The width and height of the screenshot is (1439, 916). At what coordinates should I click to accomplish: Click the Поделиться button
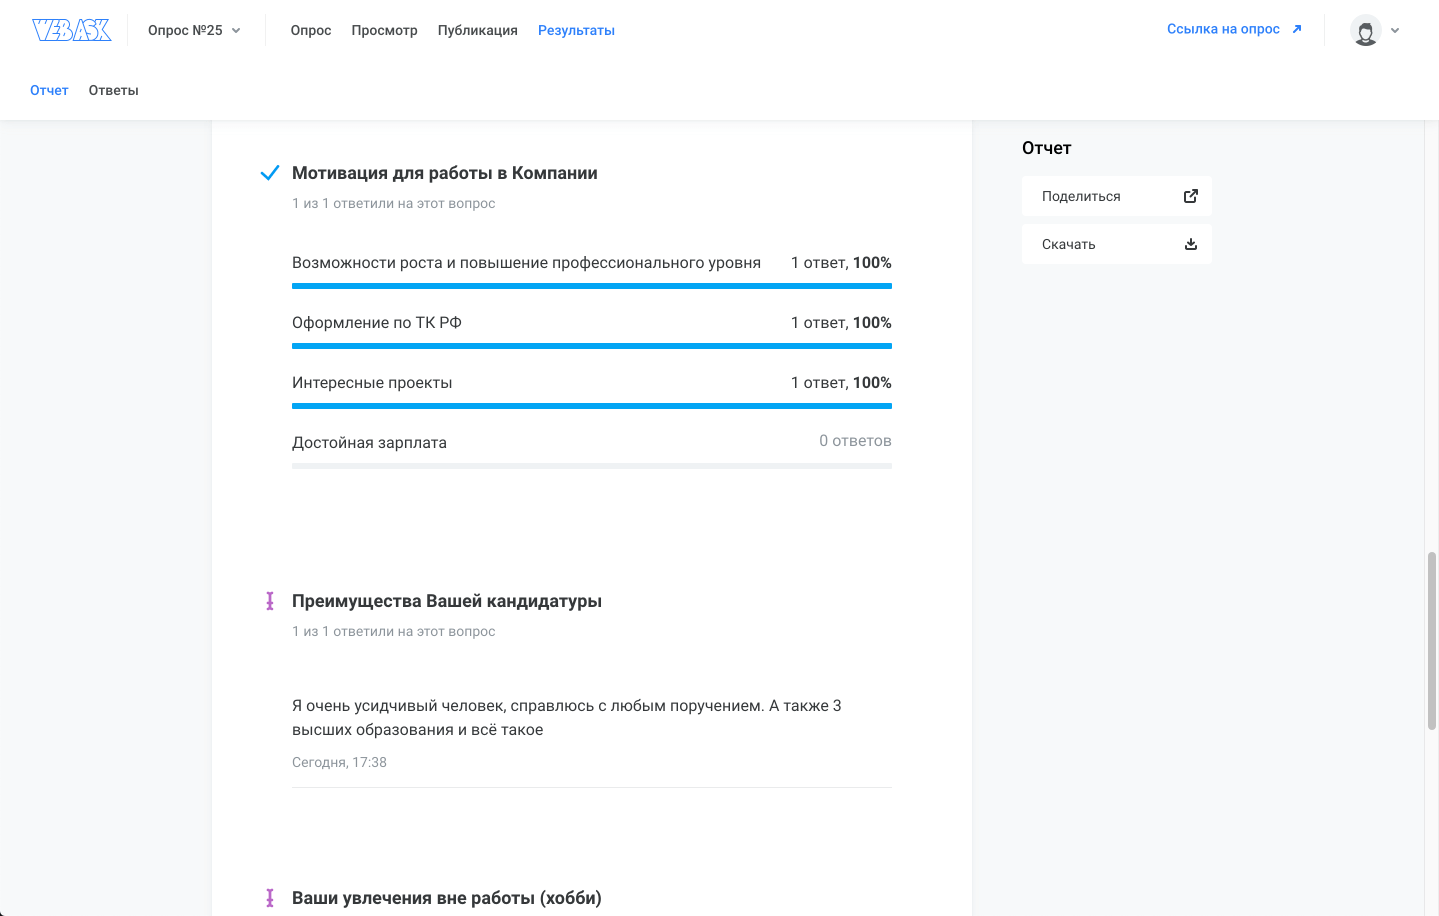tap(1116, 195)
